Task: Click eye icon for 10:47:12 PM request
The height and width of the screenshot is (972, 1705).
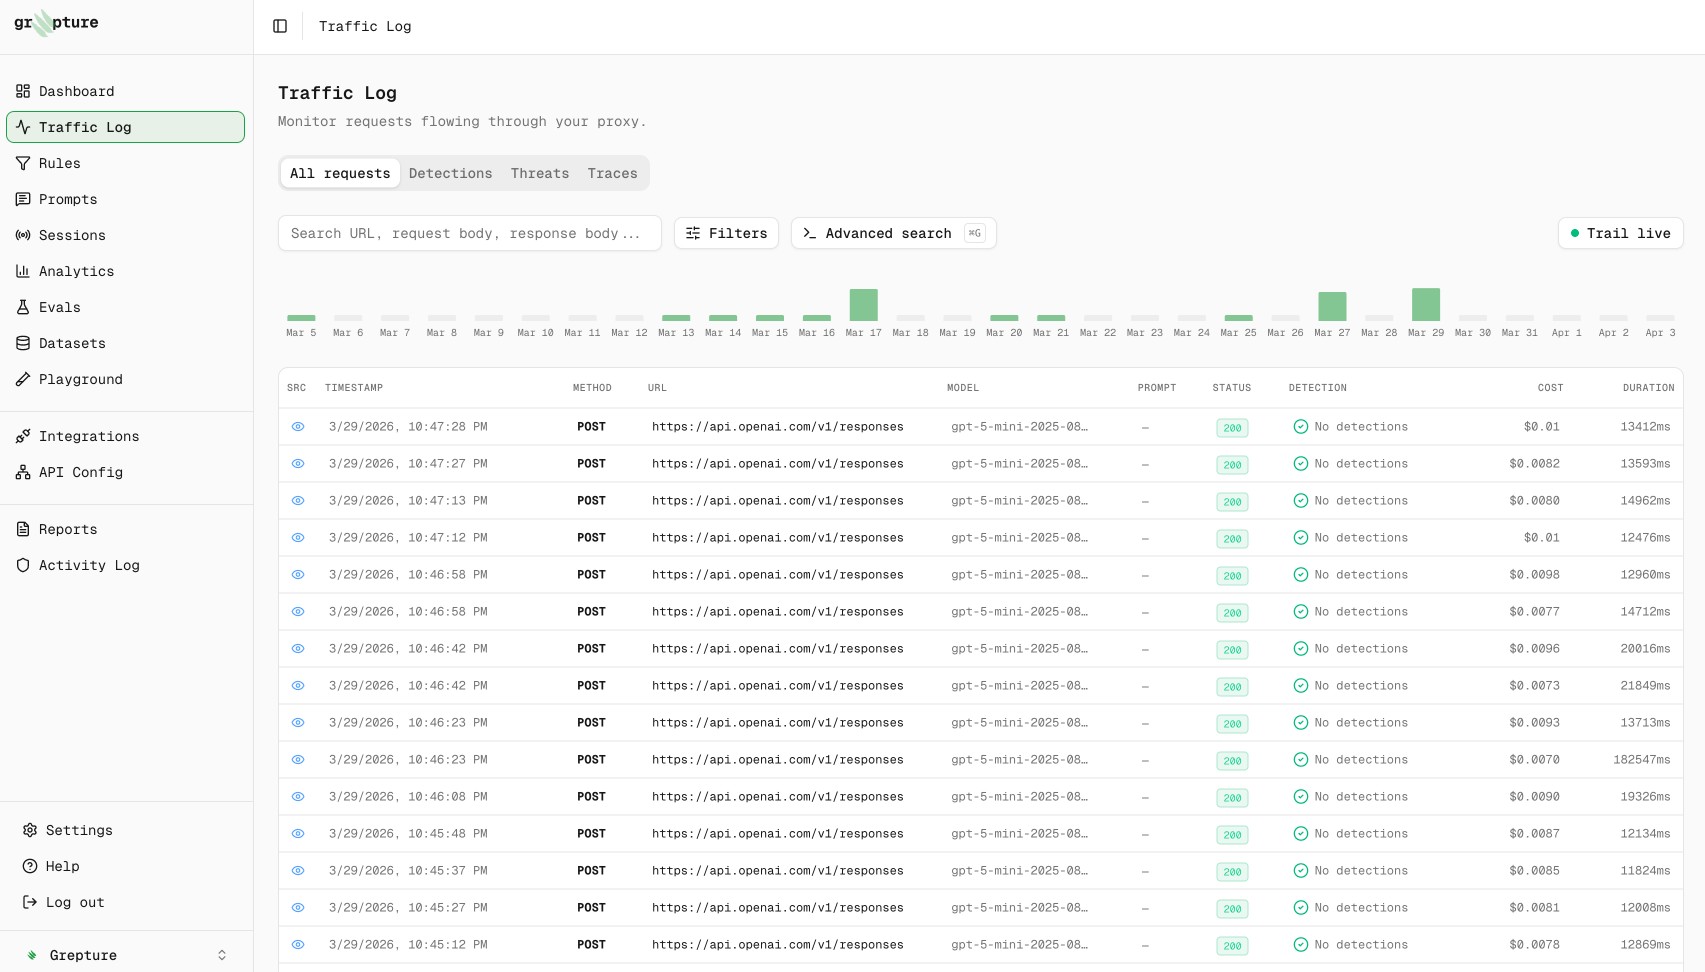Action: (298, 538)
